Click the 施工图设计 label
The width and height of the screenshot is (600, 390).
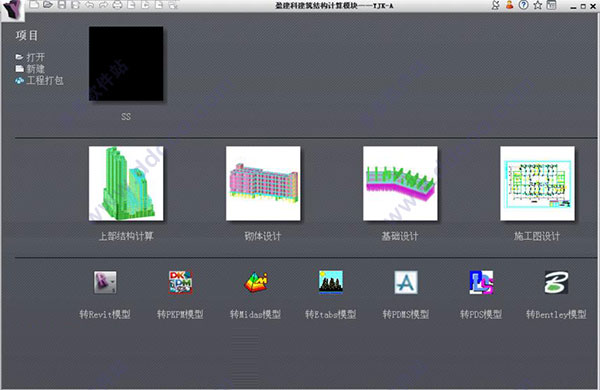[x=537, y=236]
